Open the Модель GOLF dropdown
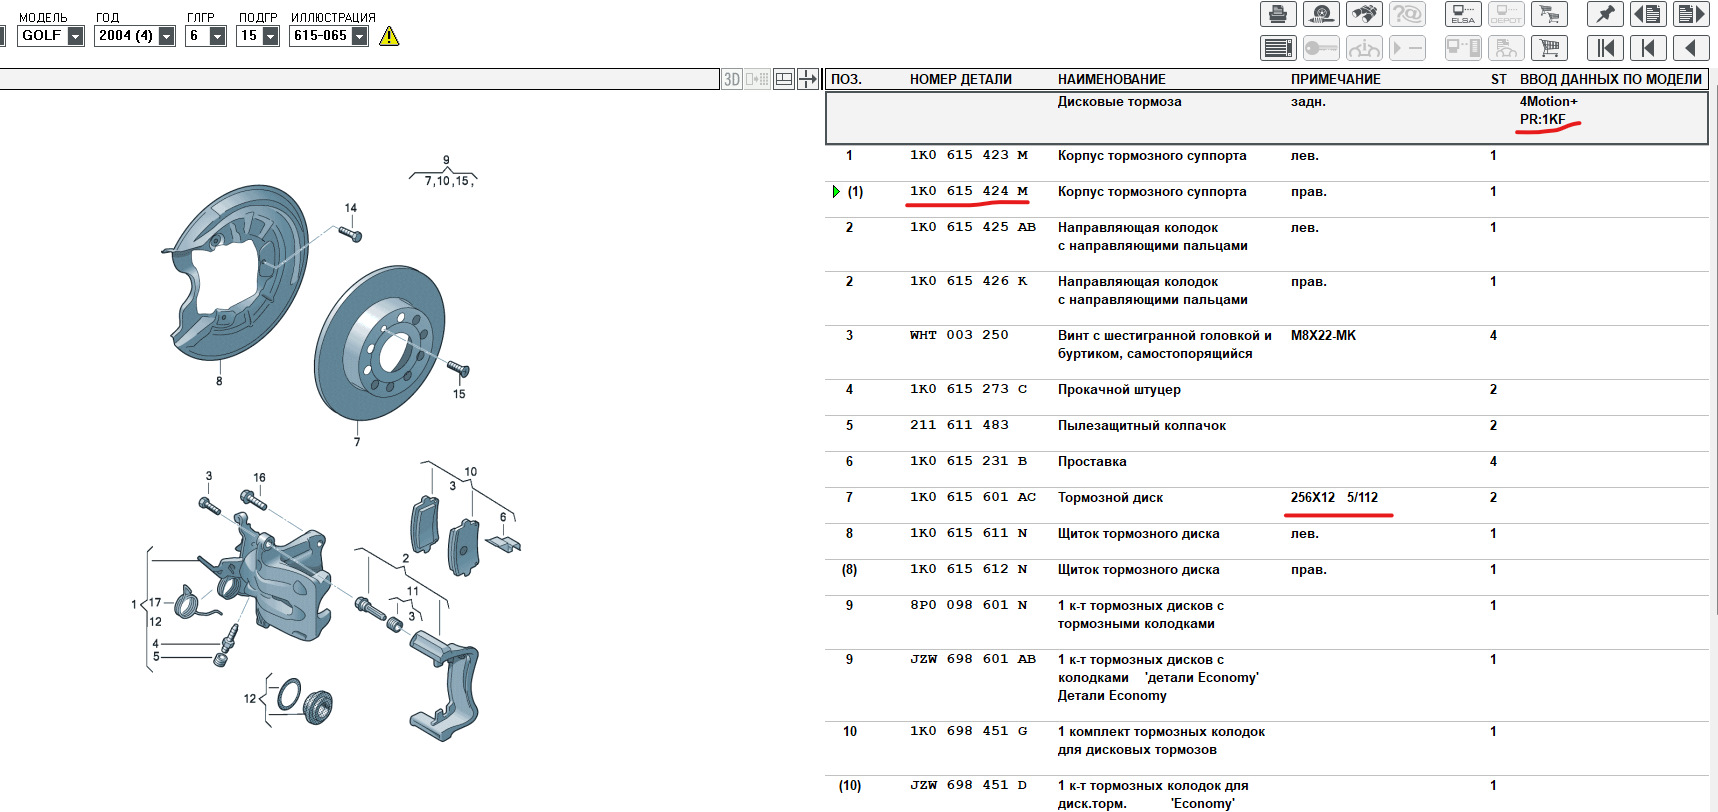 click(75, 36)
